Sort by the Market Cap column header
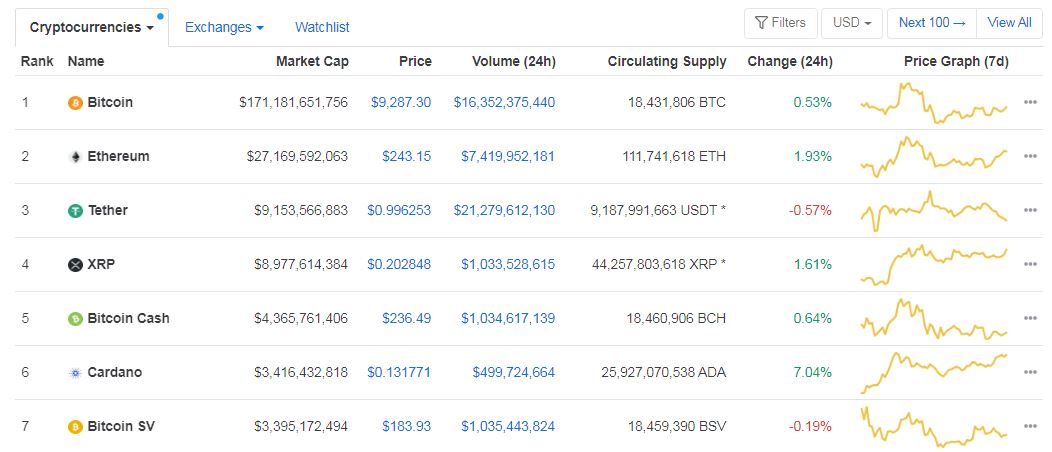 [x=313, y=62]
